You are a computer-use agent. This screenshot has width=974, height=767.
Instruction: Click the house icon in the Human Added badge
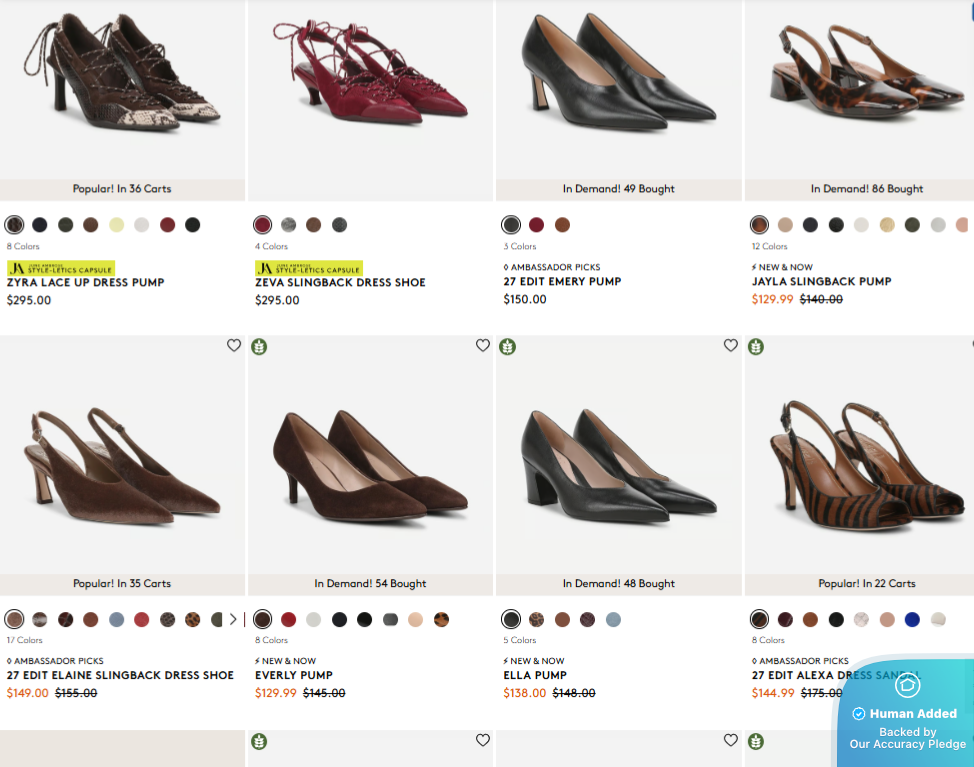908,685
